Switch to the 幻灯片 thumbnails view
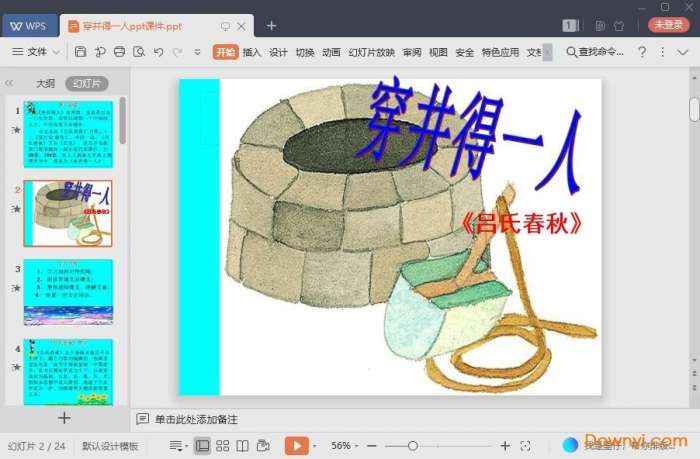Viewport: 700px width, 459px height. pos(87,83)
